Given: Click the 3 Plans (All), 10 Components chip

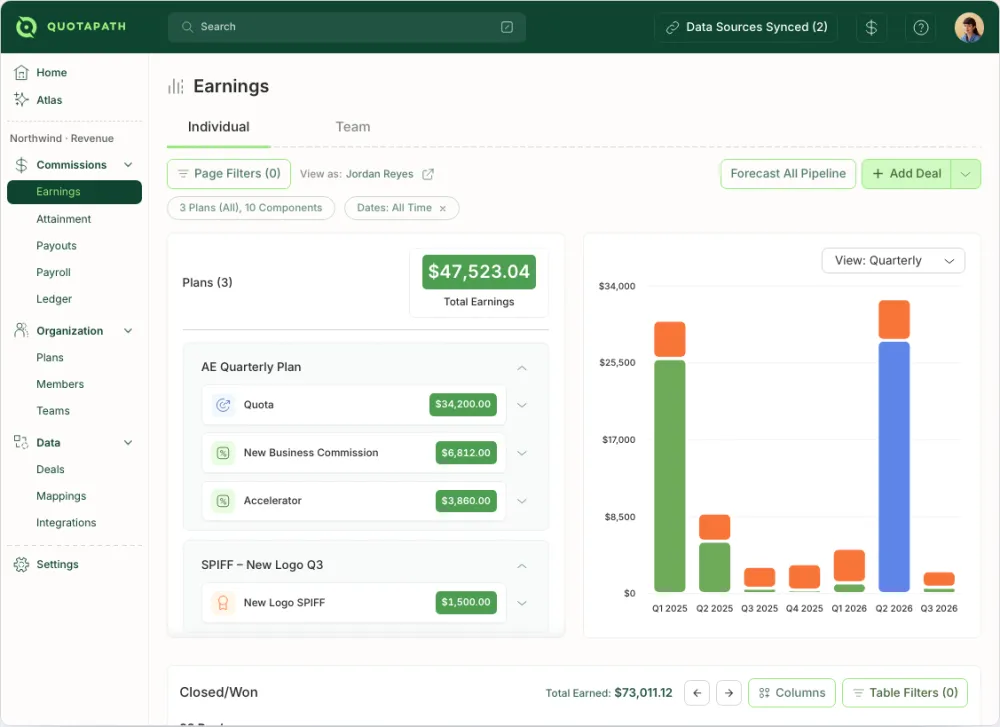Looking at the screenshot, I should pos(251,208).
